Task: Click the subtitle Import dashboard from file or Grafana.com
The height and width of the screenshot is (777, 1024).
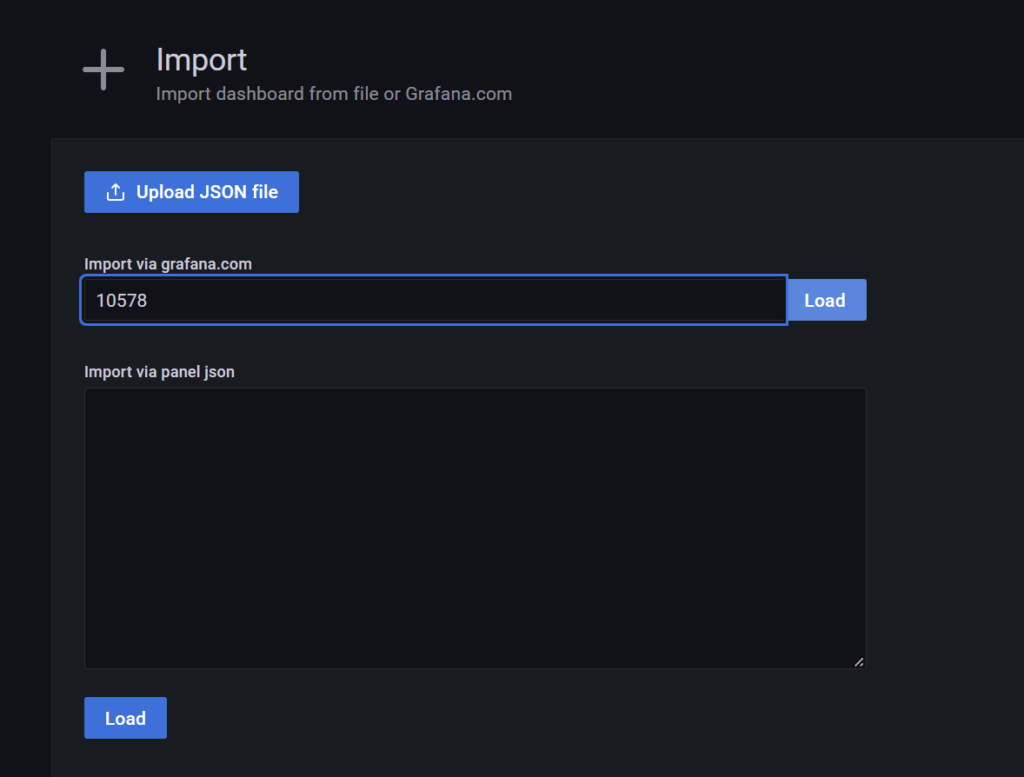Action: pyautogui.click(x=333, y=94)
